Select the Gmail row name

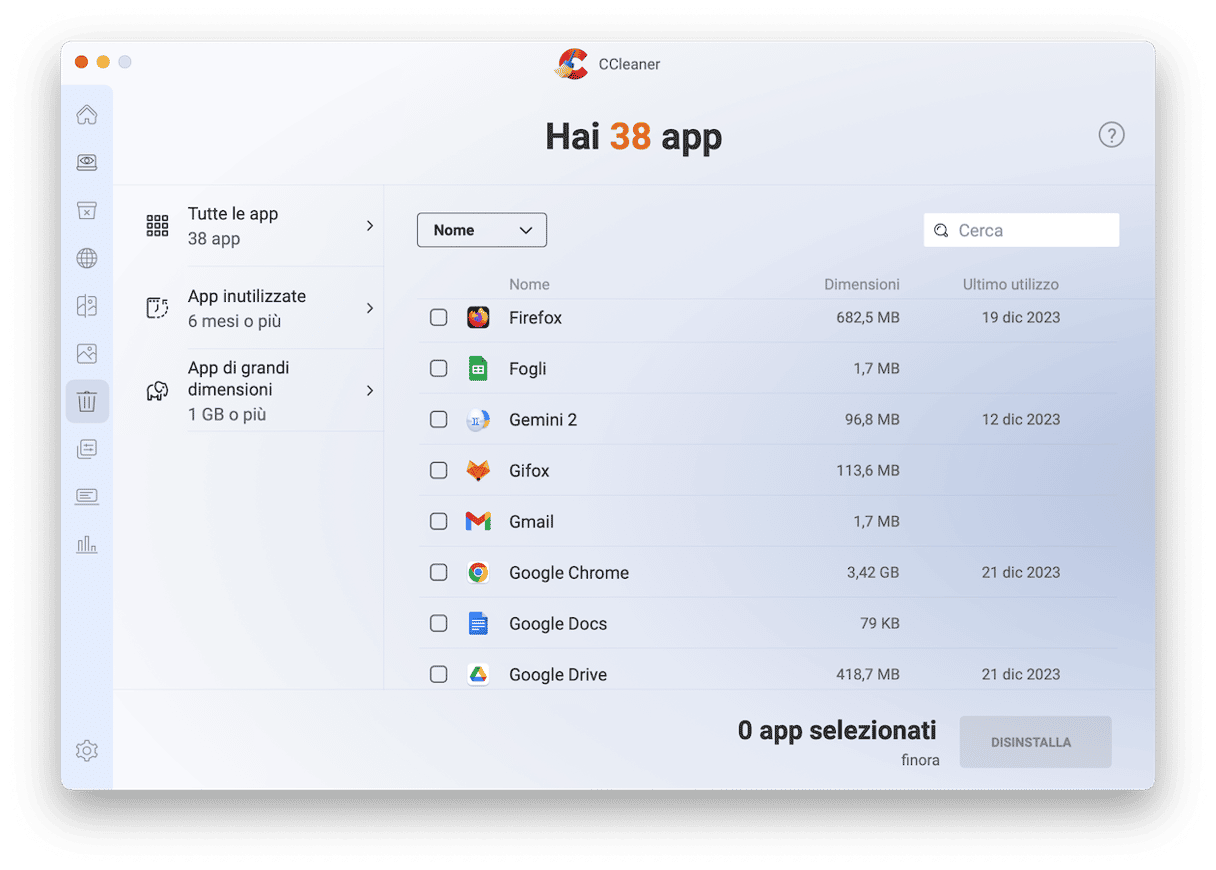click(x=531, y=521)
